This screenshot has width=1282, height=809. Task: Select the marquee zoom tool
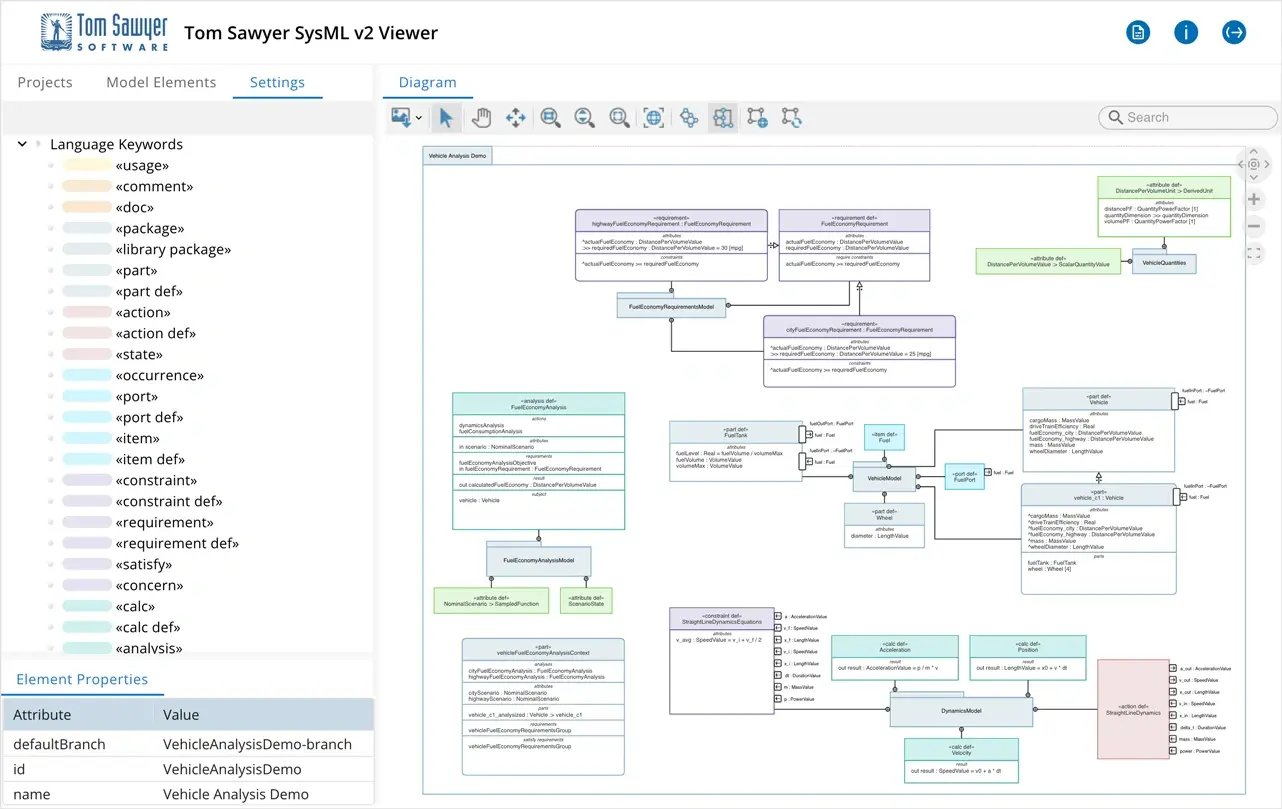tap(619, 117)
